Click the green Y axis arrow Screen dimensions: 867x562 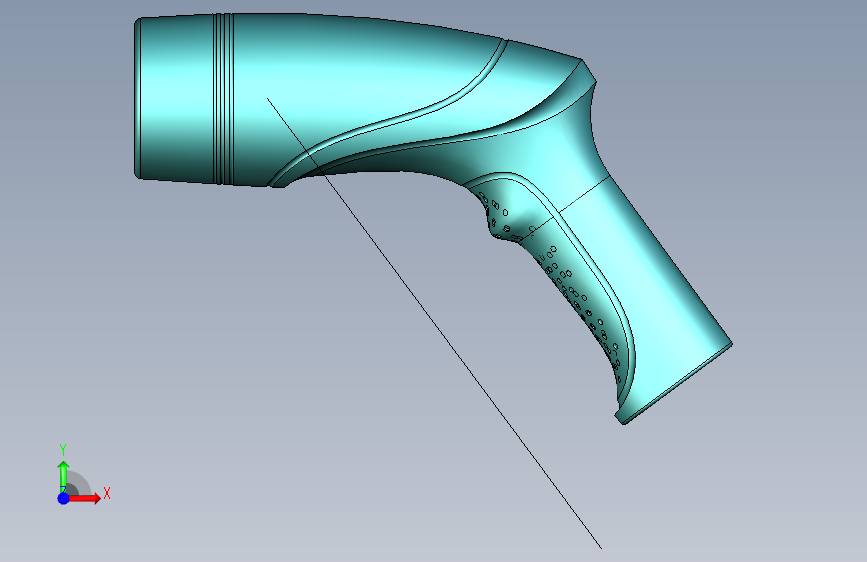tap(63, 476)
